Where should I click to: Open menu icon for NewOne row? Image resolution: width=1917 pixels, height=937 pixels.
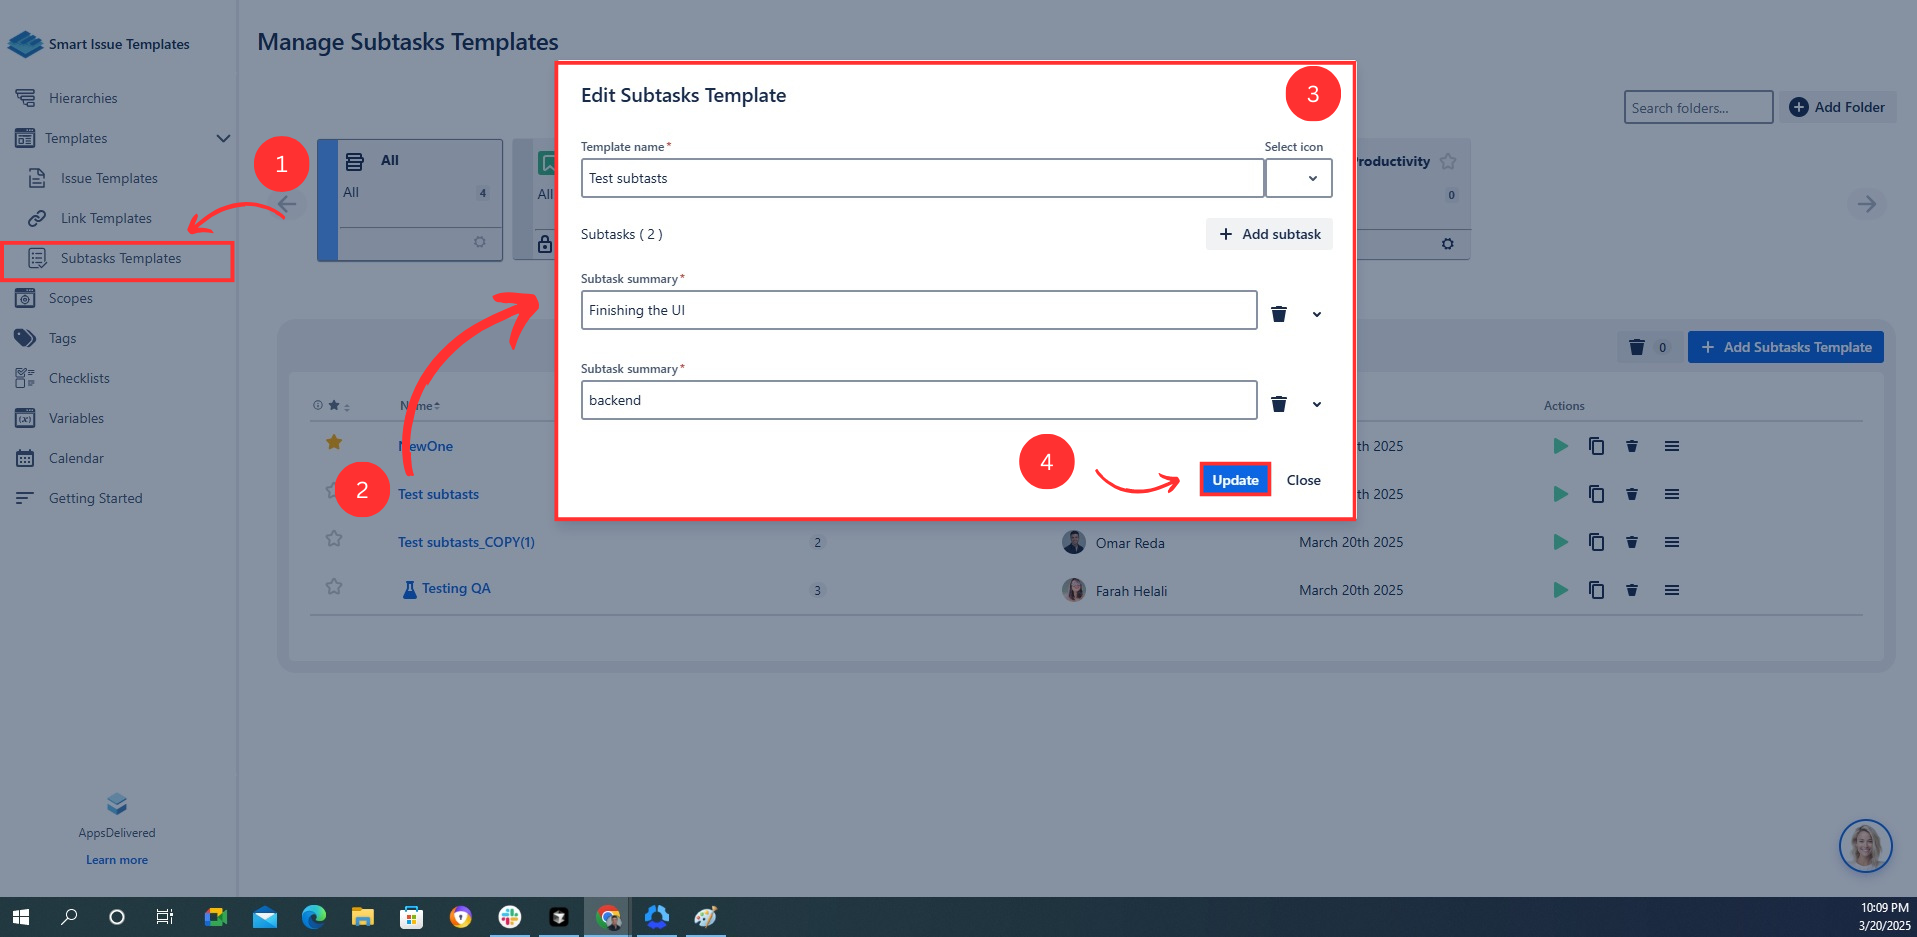(1671, 446)
